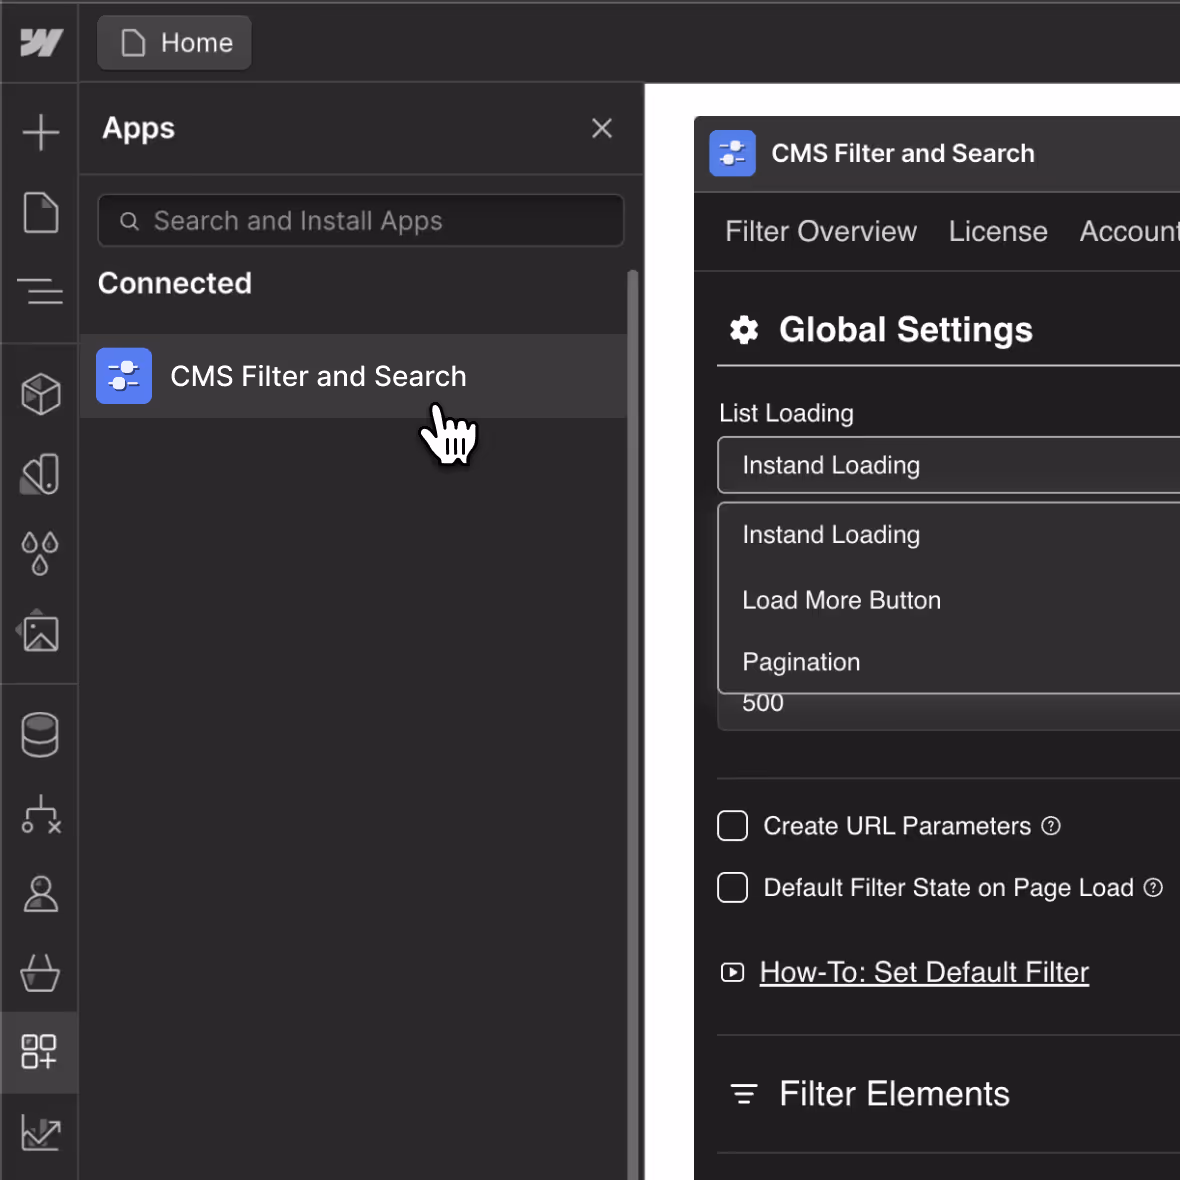The height and width of the screenshot is (1180, 1180).
Task: Open the Navigator panel icon
Action: (41, 290)
